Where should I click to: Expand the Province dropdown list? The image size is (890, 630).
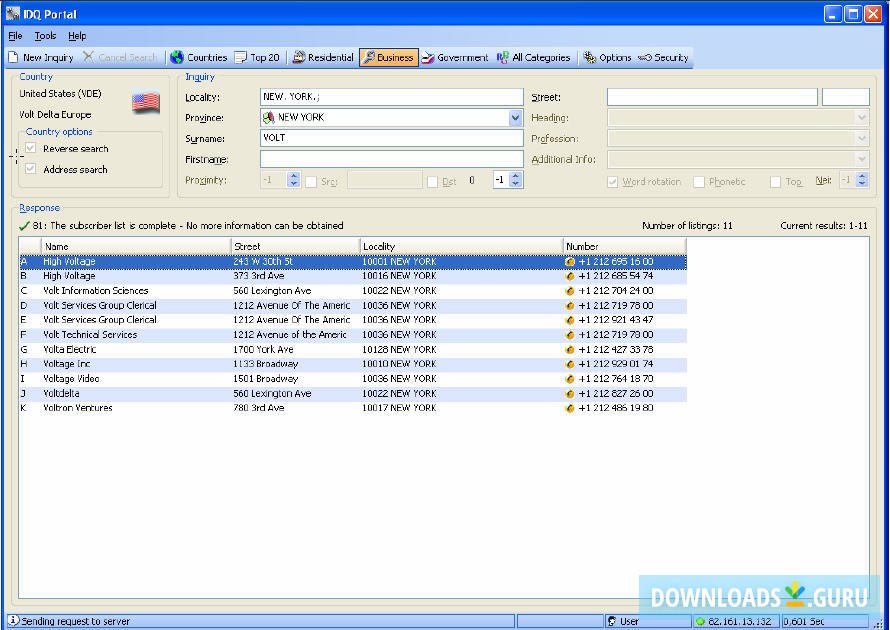[516, 118]
